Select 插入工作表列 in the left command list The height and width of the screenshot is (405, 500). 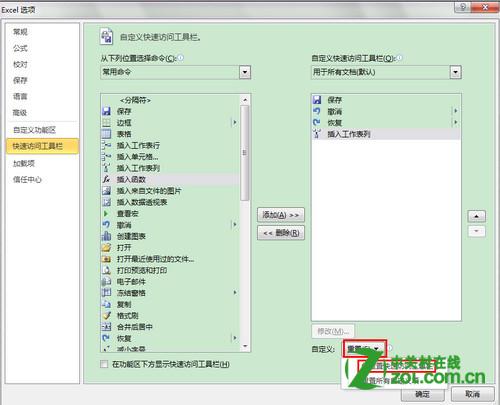pos(170,168)
